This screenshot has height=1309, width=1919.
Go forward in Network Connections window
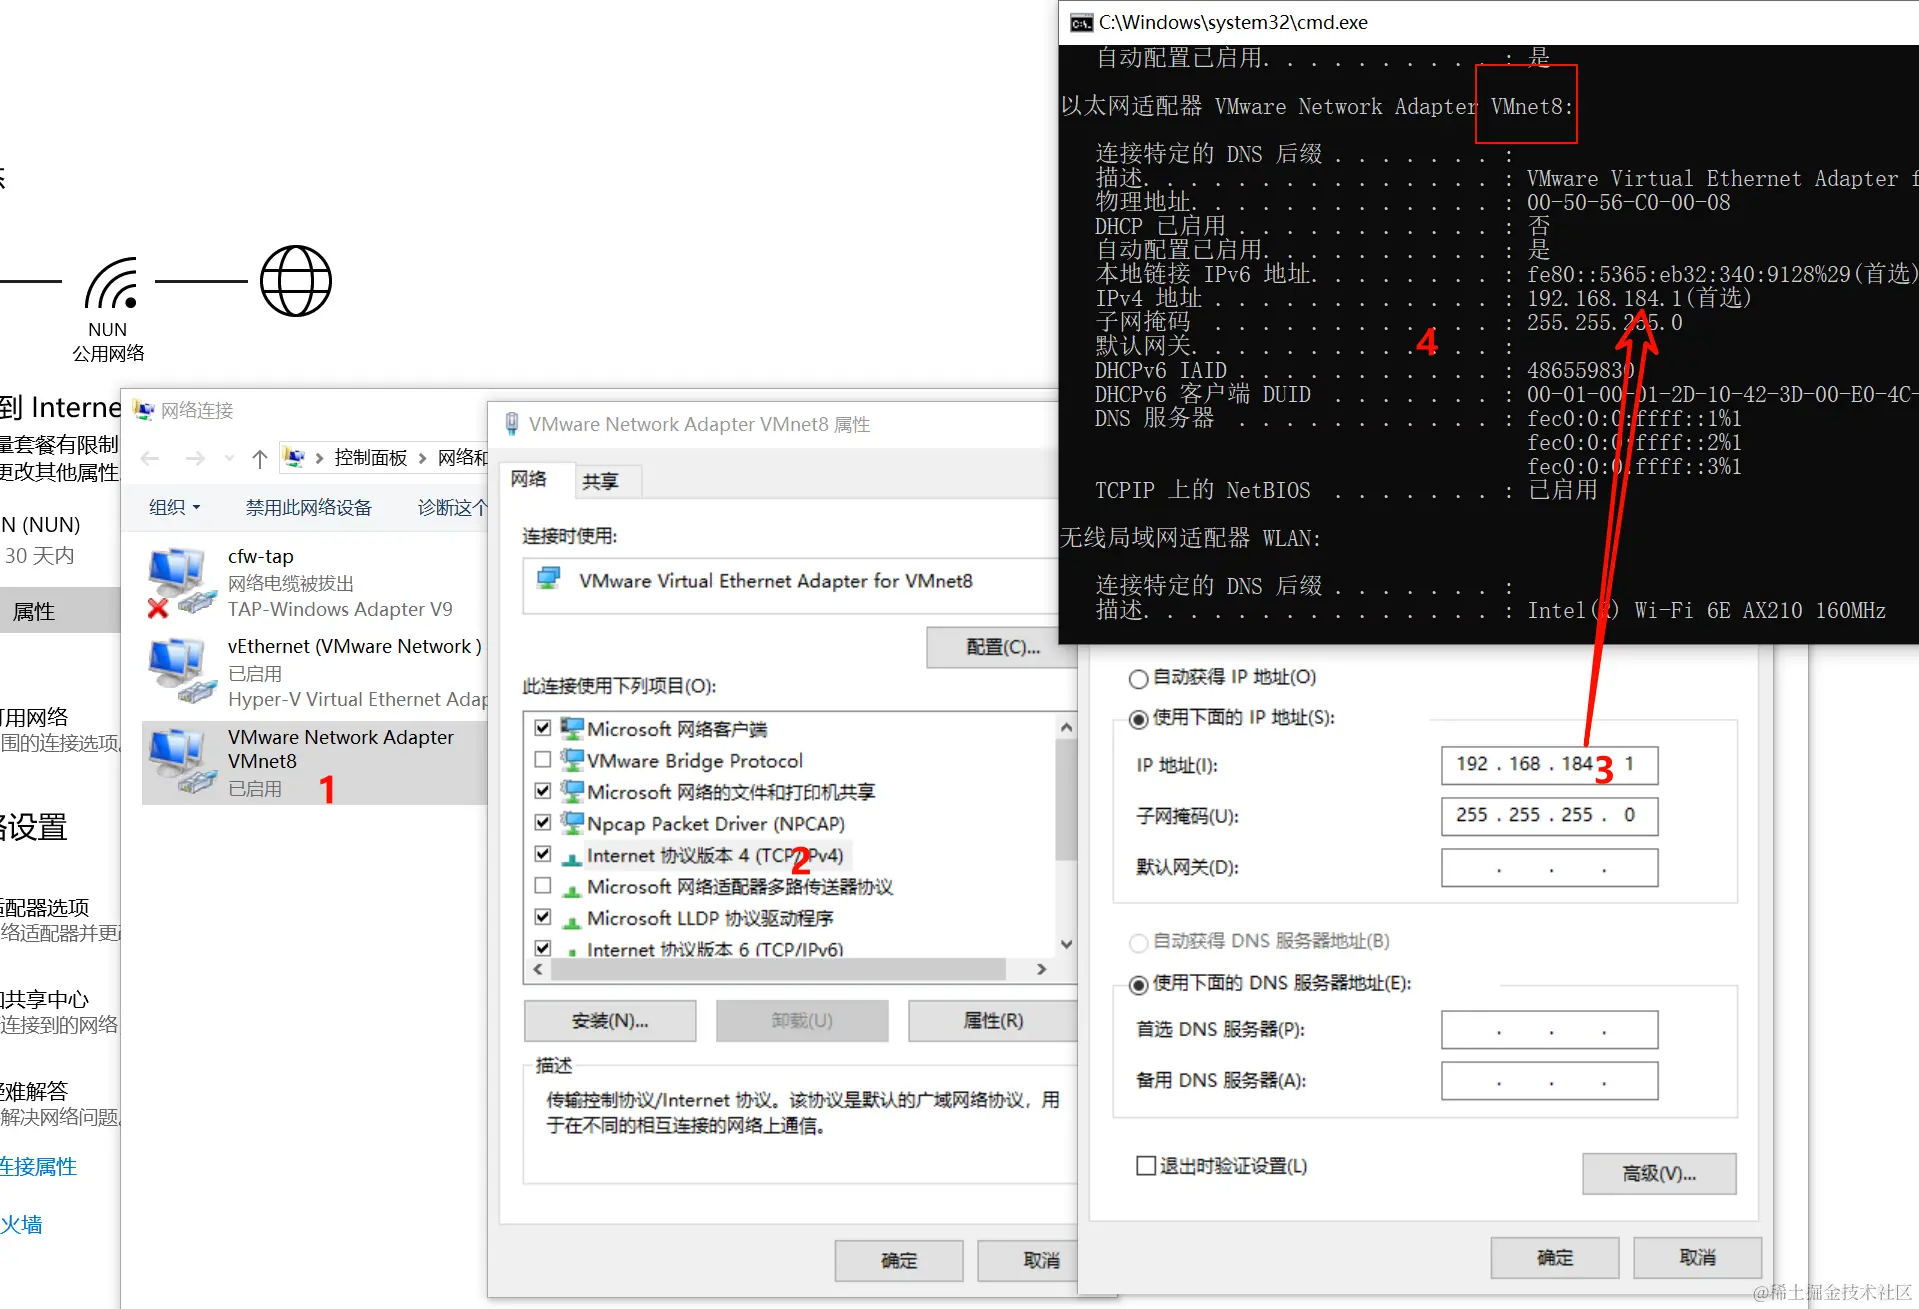[x=195, y=459]
